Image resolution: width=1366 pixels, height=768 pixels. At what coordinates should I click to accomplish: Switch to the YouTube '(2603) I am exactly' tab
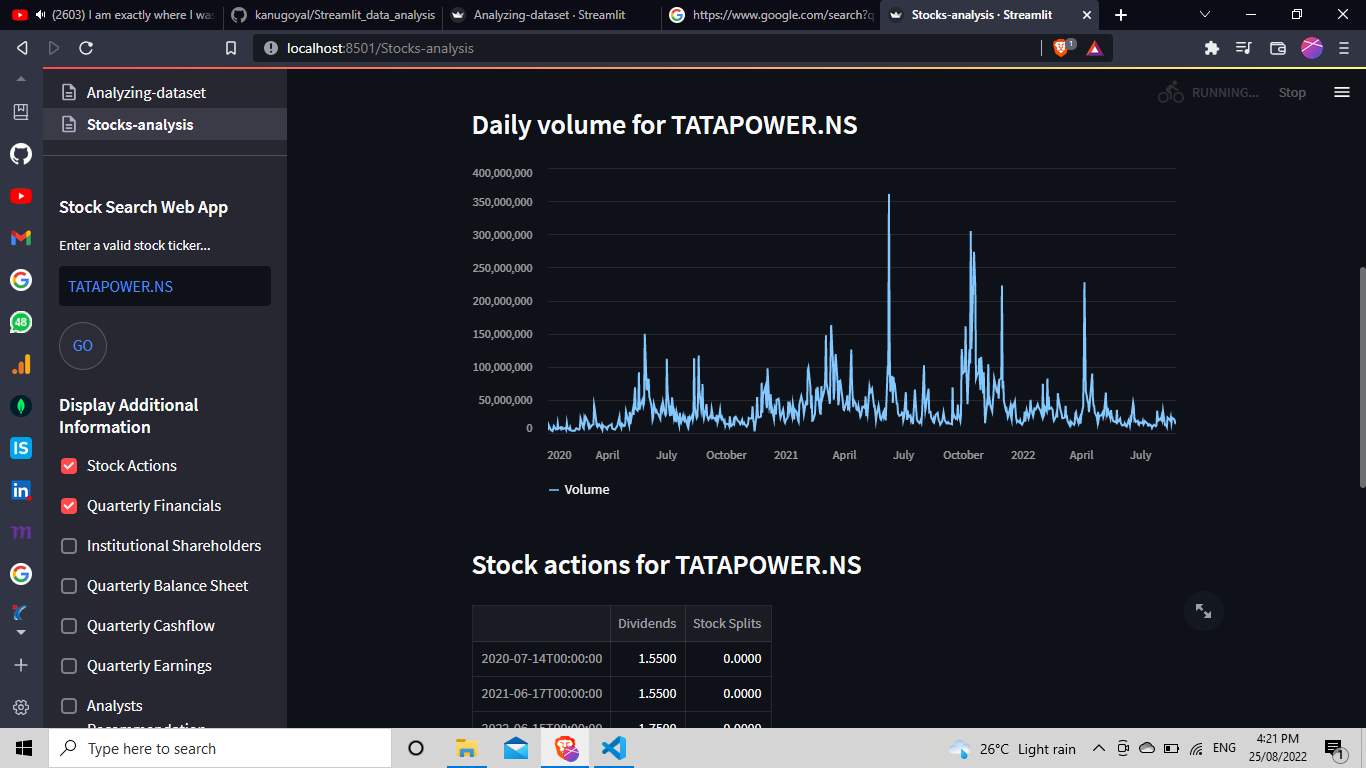point(112,15)
